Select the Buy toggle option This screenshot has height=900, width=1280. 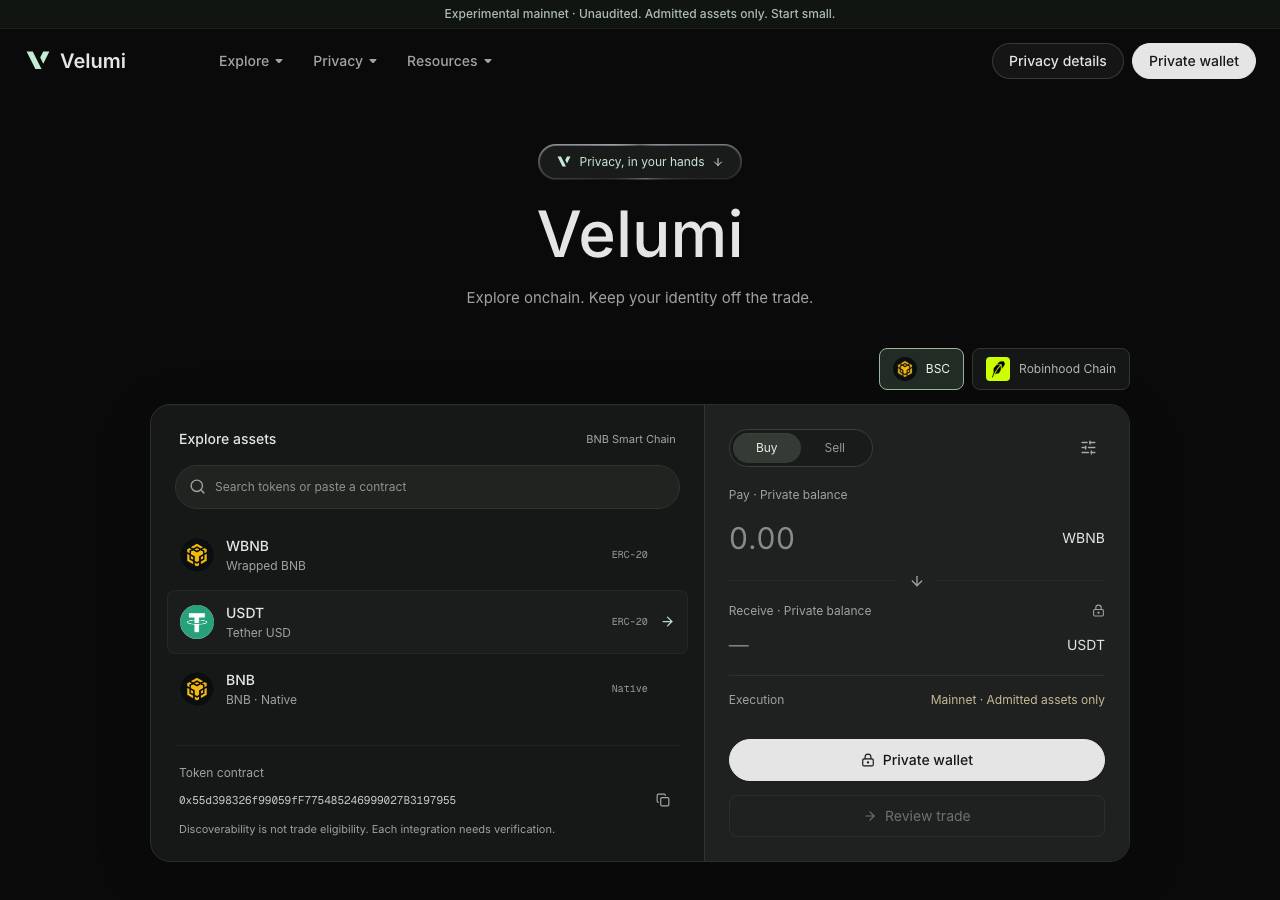click(x=767, y=448)
